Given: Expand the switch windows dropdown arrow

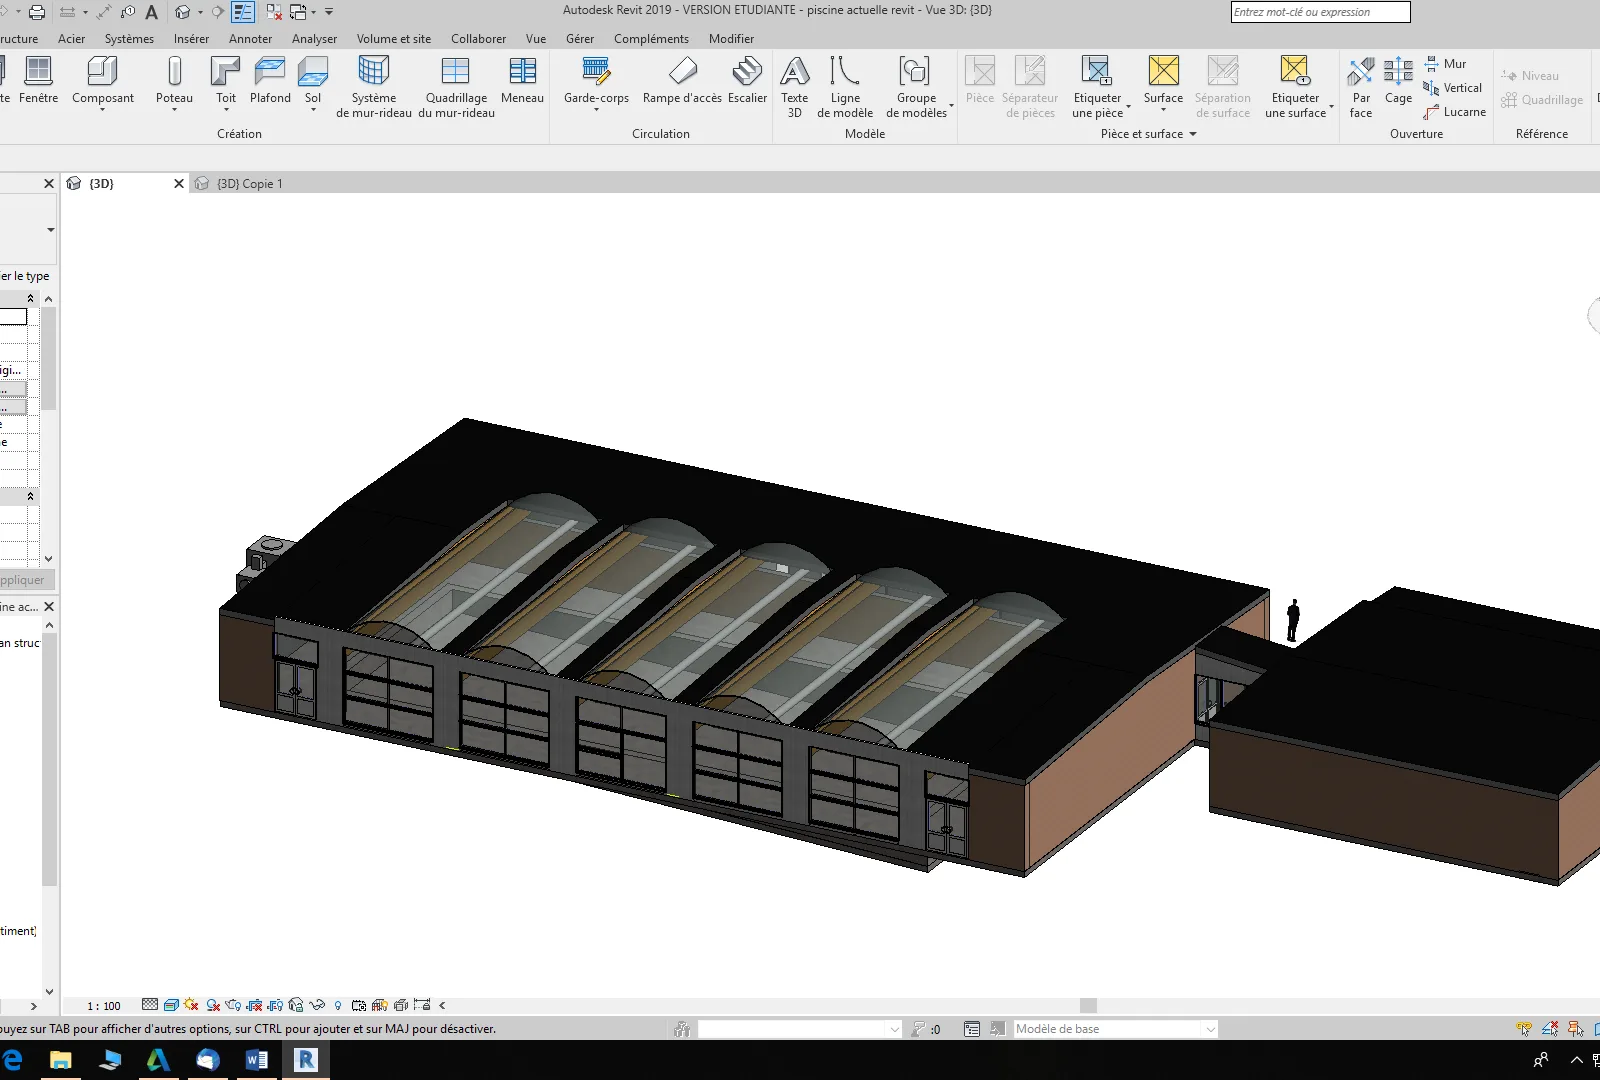Looking at the screenshot, I should tap(313, 12).
